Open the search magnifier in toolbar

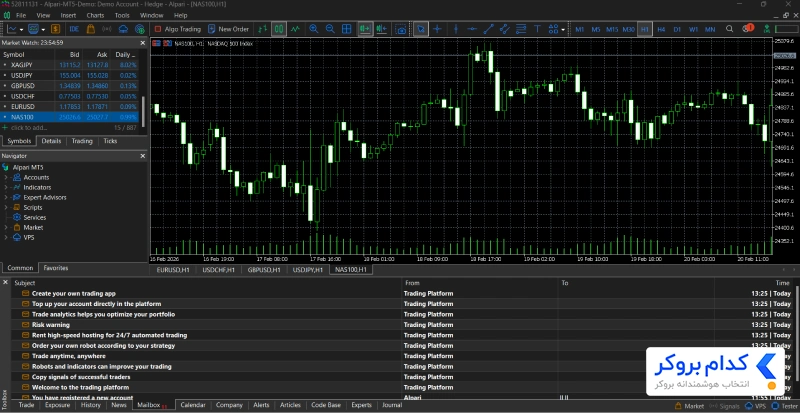(730, 29)
